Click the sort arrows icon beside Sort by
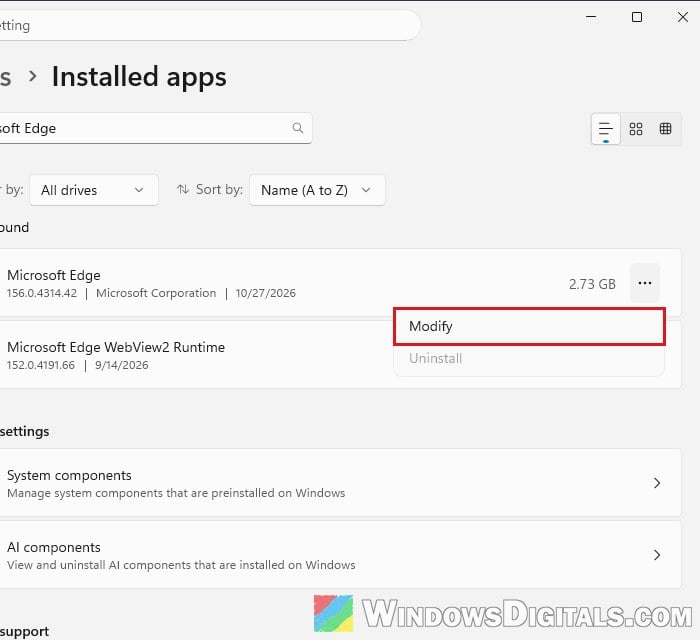This screenshot has height=640, width=700. pyautogui.click(x=183, y=189)
